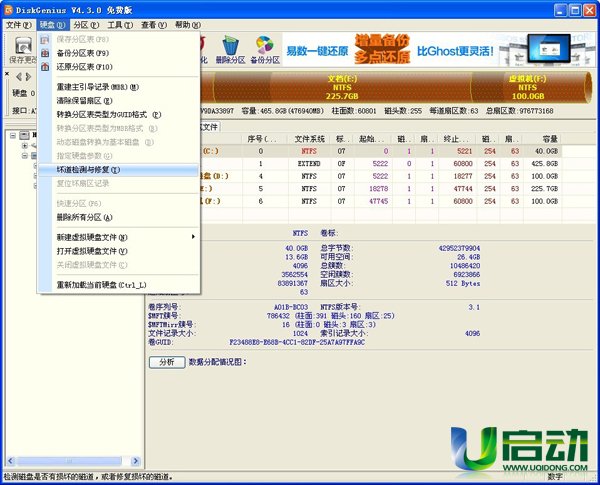Viewport: 600px width, 485px height.
Task: Select 重新加载当前硬盘 (Ctrl_L) entry
Action: pos(119,285)
